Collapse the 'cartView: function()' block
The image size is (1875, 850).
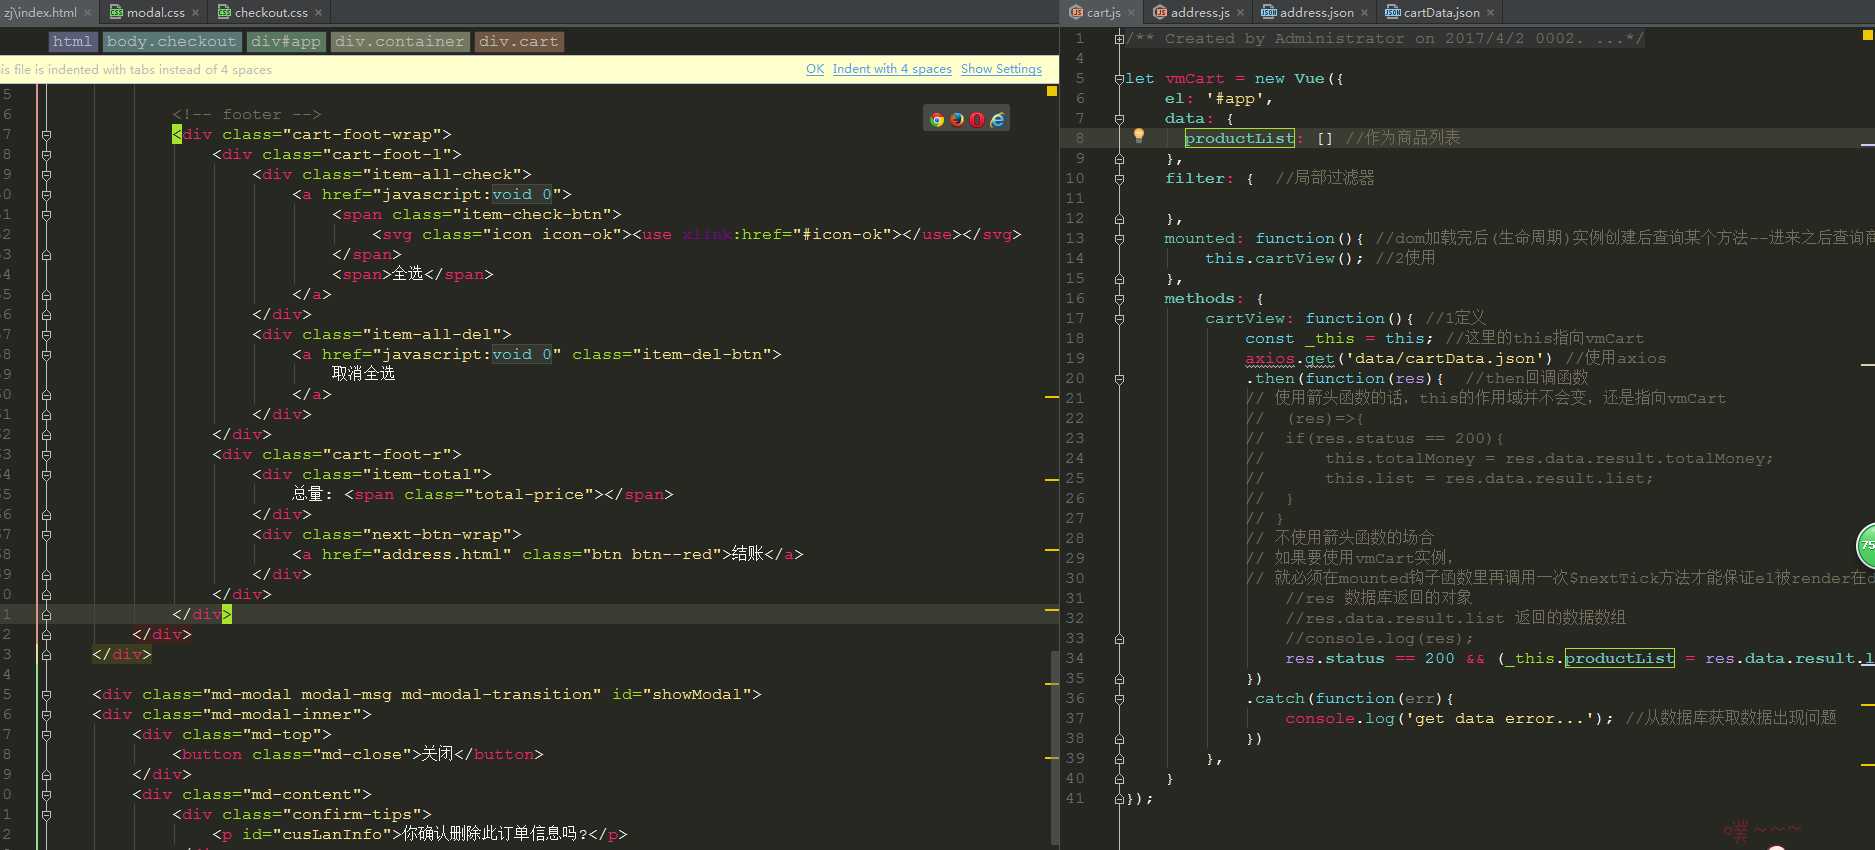tap(1119, 318)
